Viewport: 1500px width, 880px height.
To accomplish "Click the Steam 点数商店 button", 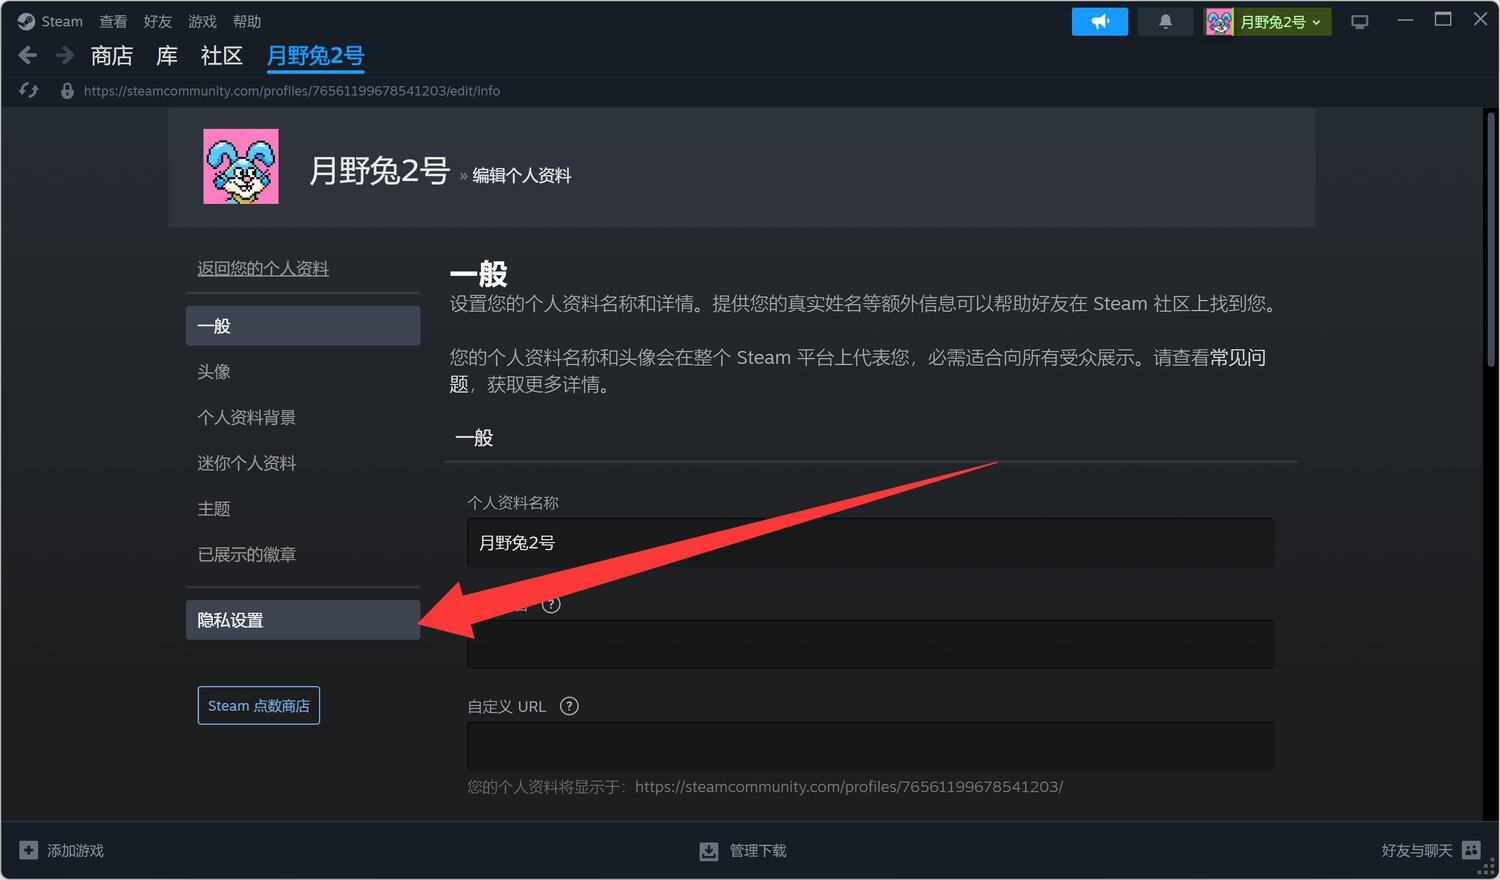I will [x=259, y=705].
